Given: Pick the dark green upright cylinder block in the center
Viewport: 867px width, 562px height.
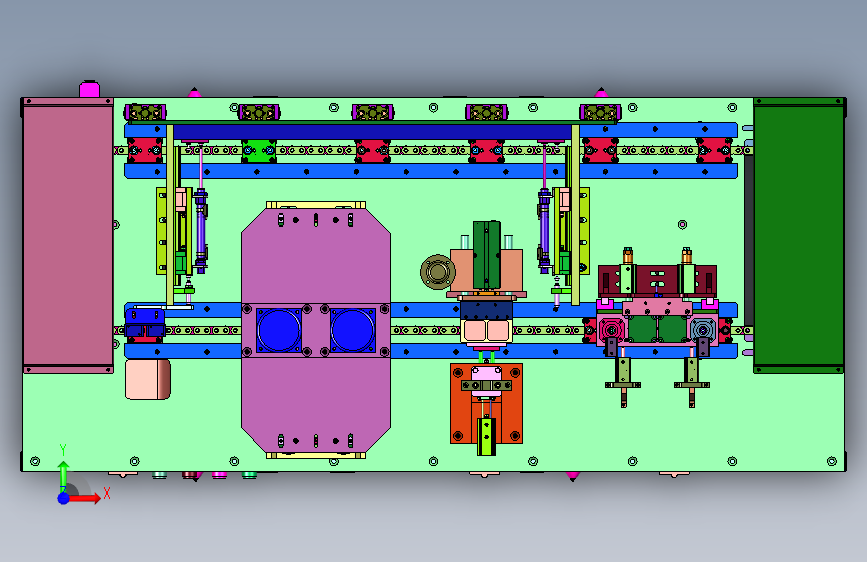Looking at the screenshot, I should pos(487,254).
